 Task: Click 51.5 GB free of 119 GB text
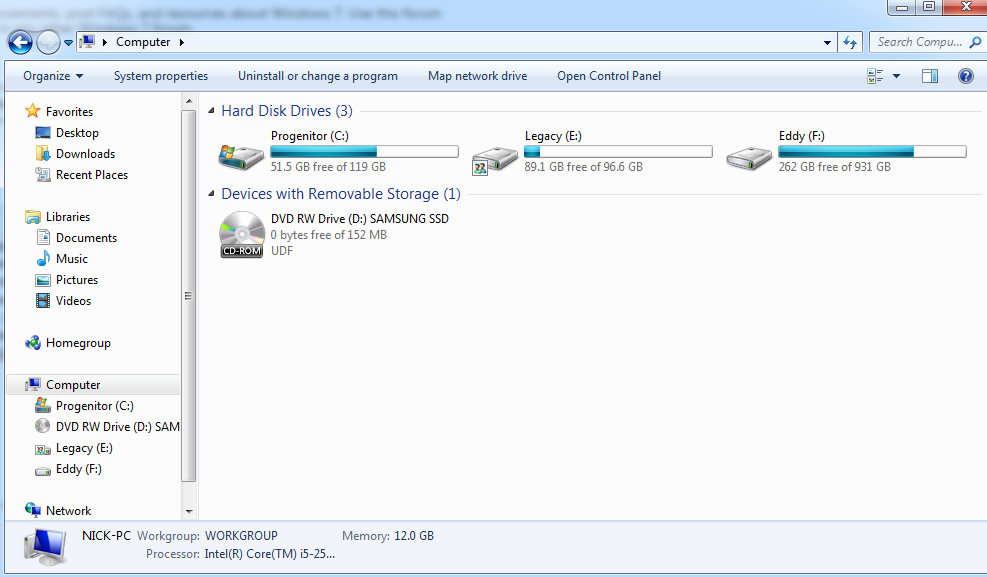point(328,167)
